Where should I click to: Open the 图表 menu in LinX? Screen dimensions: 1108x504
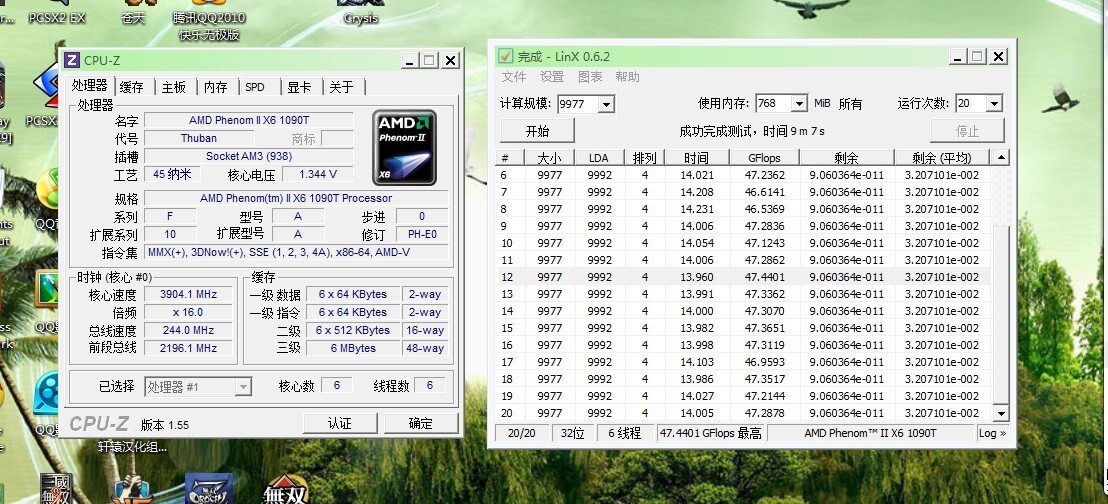coord(590,77)
